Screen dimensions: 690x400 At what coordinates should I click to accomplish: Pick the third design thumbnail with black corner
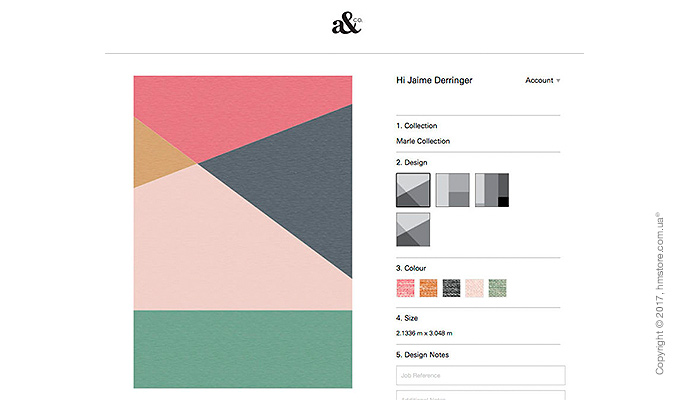(491, 190)
